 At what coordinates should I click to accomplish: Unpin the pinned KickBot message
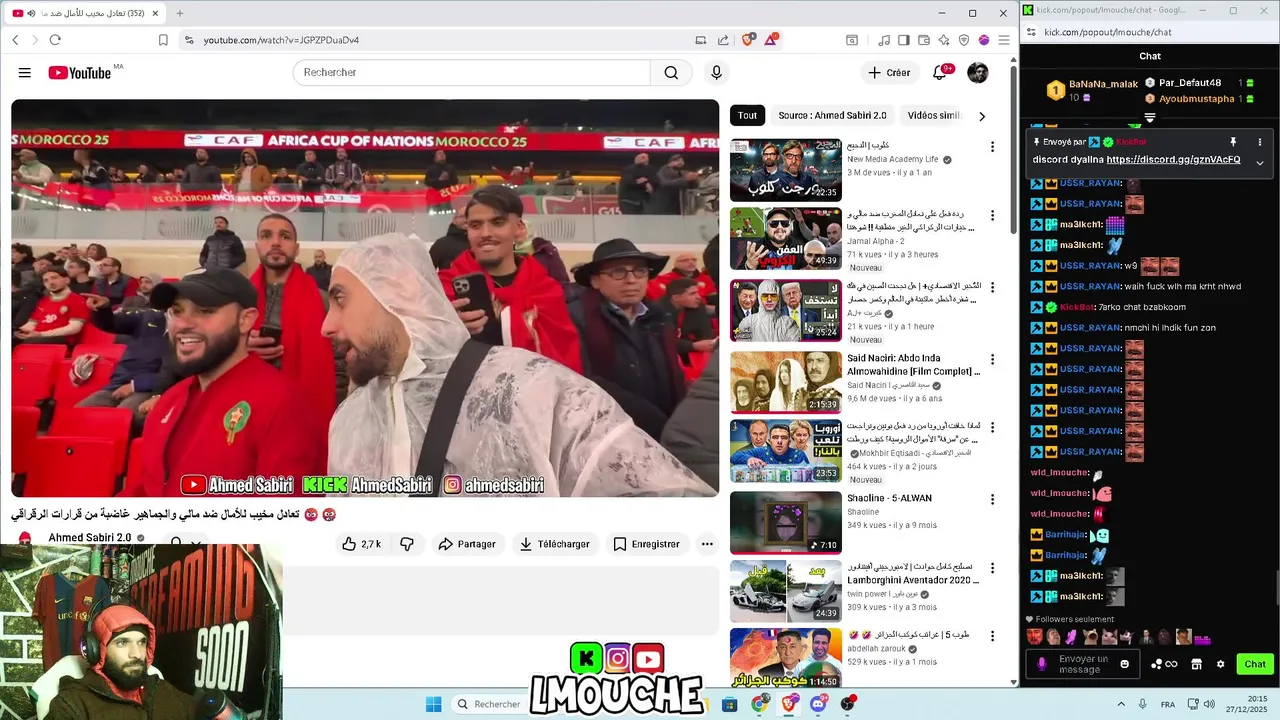[1233, 142]
